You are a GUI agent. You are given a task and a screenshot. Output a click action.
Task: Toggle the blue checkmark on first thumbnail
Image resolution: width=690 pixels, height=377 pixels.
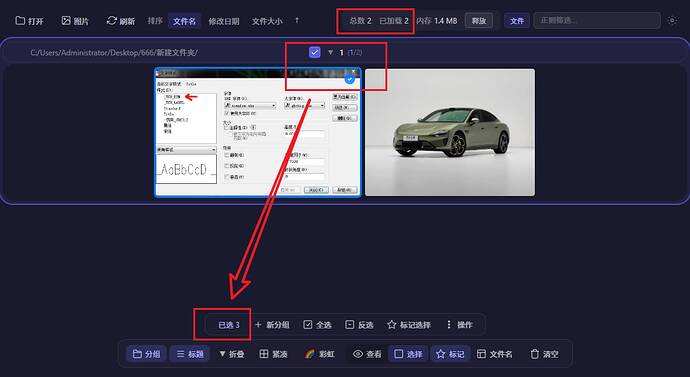click(350, 79)
